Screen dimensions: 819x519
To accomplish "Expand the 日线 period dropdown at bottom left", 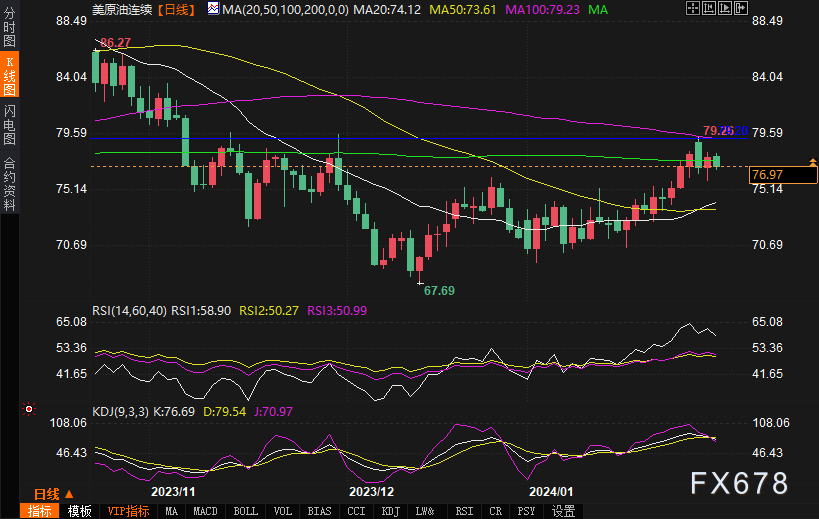I will click(x=53, y=494).
